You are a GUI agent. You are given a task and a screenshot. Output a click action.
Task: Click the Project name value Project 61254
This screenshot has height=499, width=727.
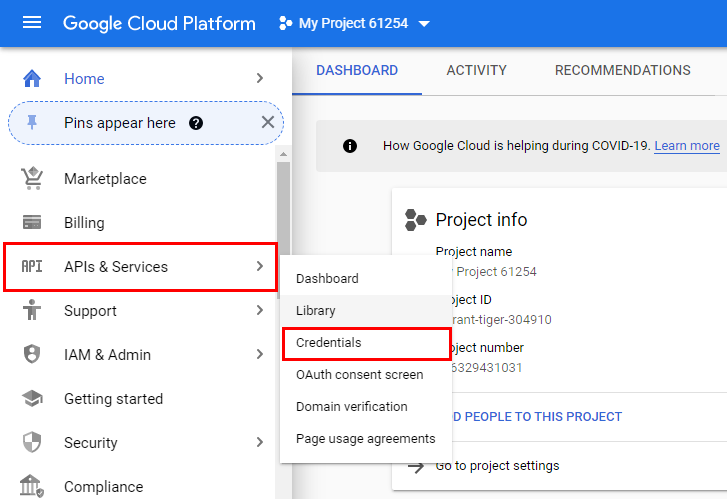[496, 271]
